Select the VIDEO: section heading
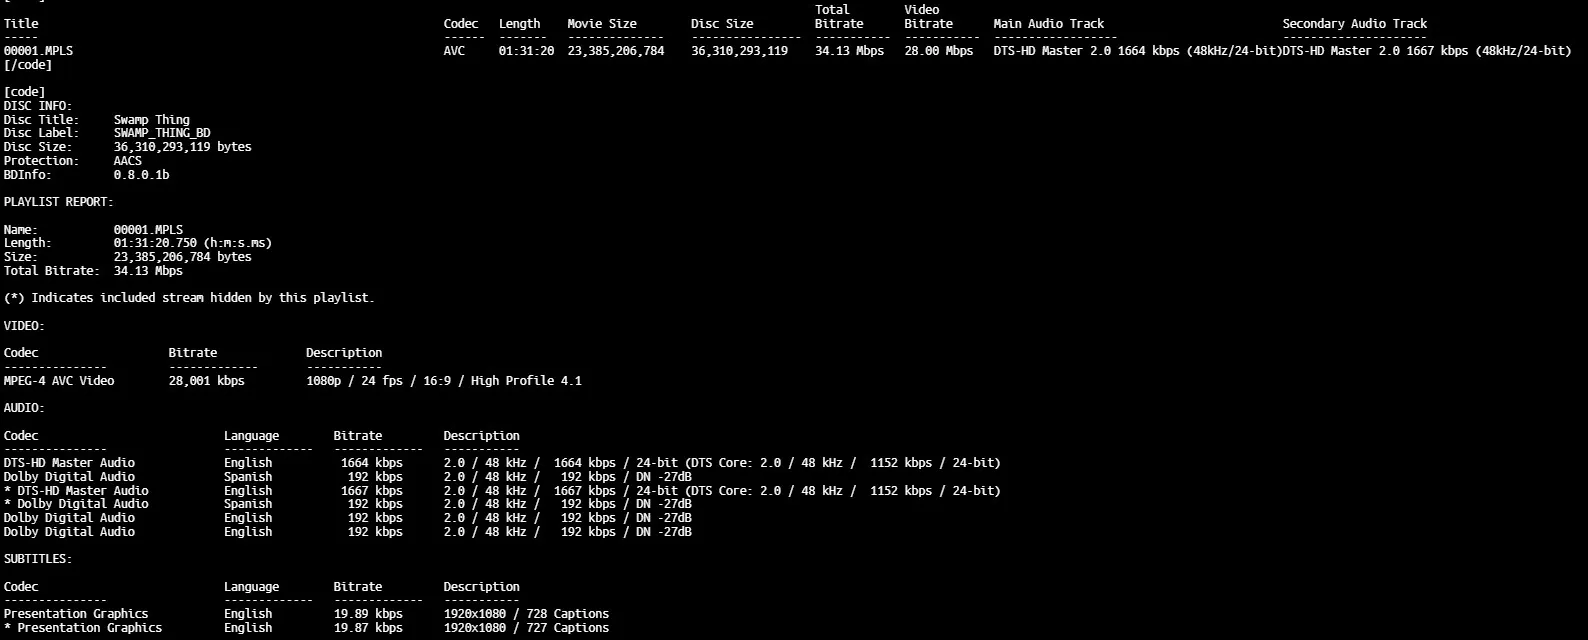1588x640 pixels. tap(24, 326)
